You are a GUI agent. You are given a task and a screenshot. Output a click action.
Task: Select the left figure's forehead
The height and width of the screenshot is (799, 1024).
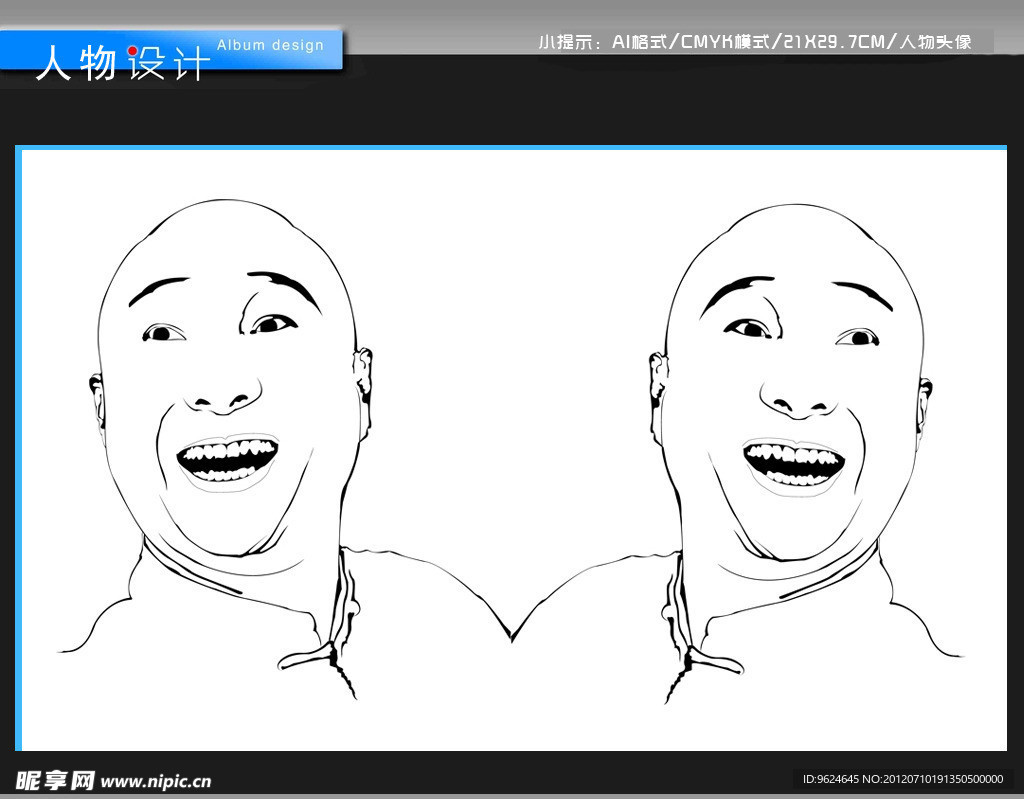click(x=220, y=245)
